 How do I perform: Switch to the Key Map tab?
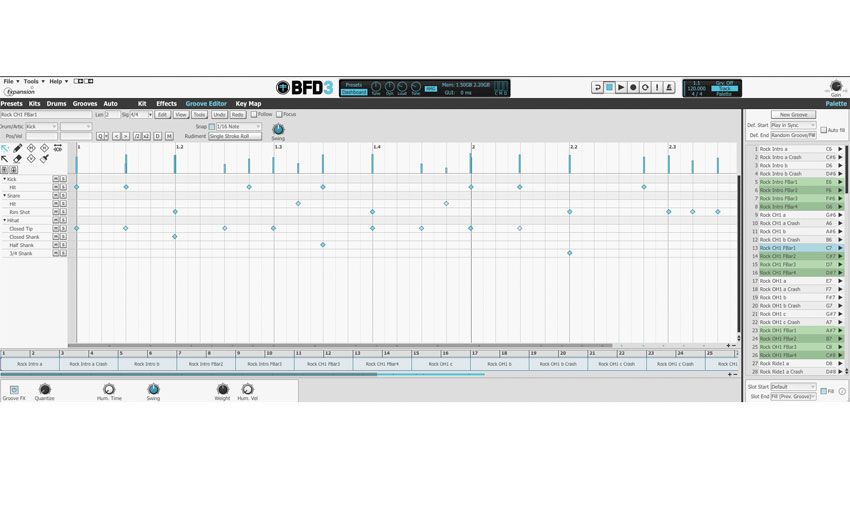click(248, 103)
